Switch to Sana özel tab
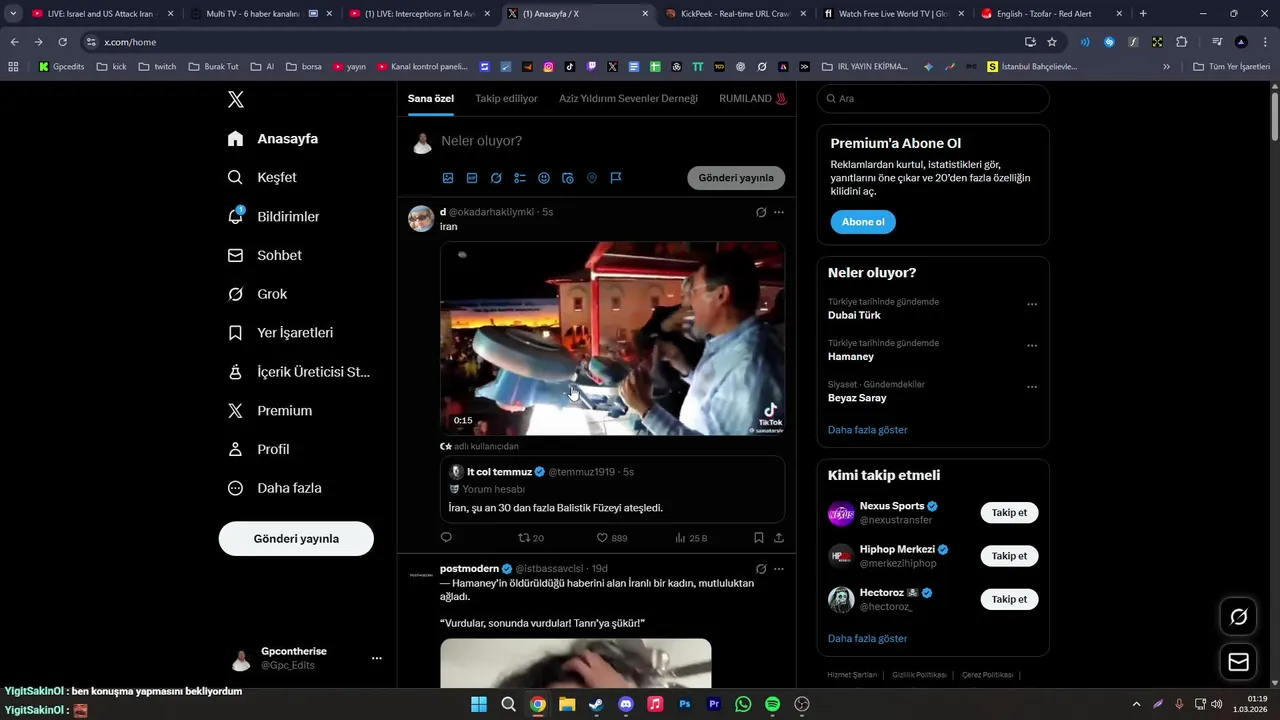The height and width of the screenshot is (720, 1280). tap(431, 99)
